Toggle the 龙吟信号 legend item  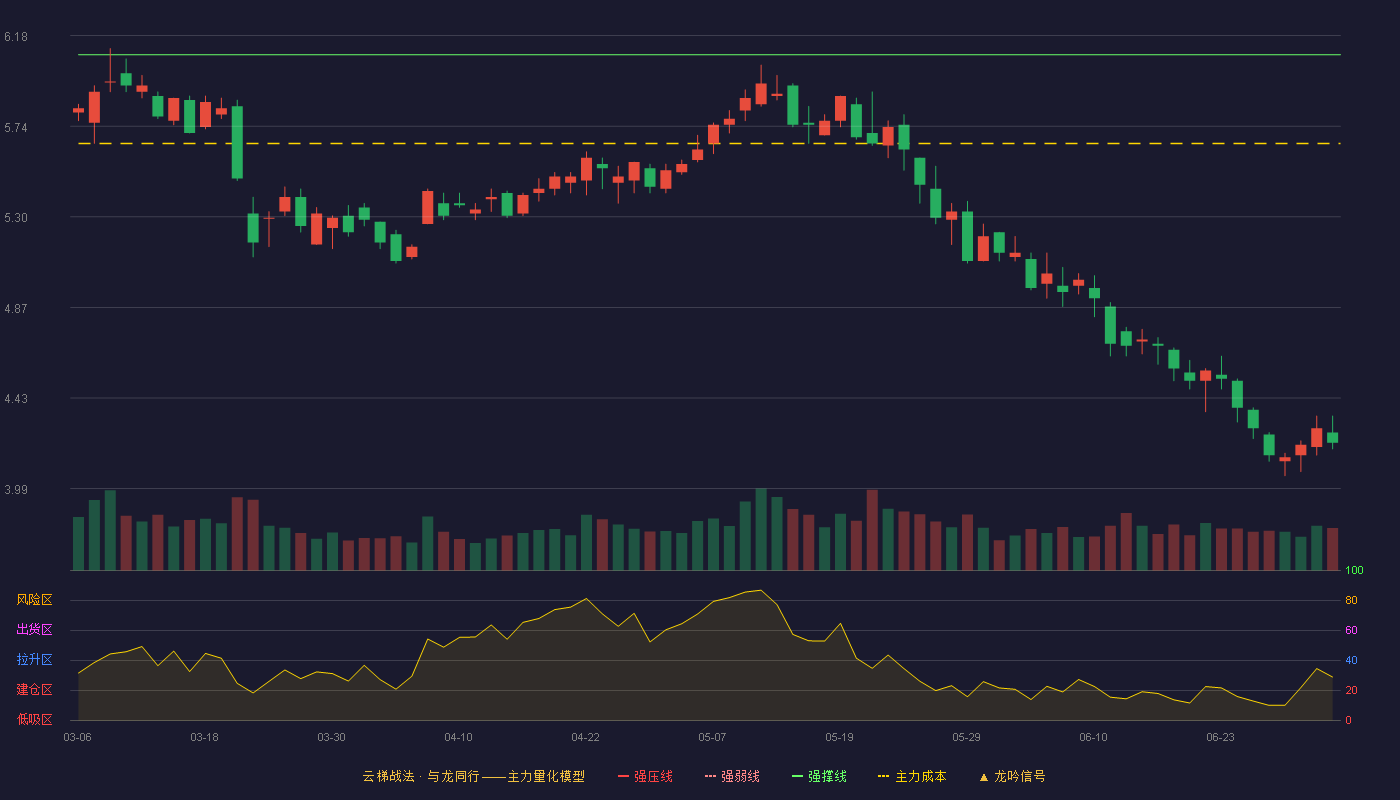1012,776
